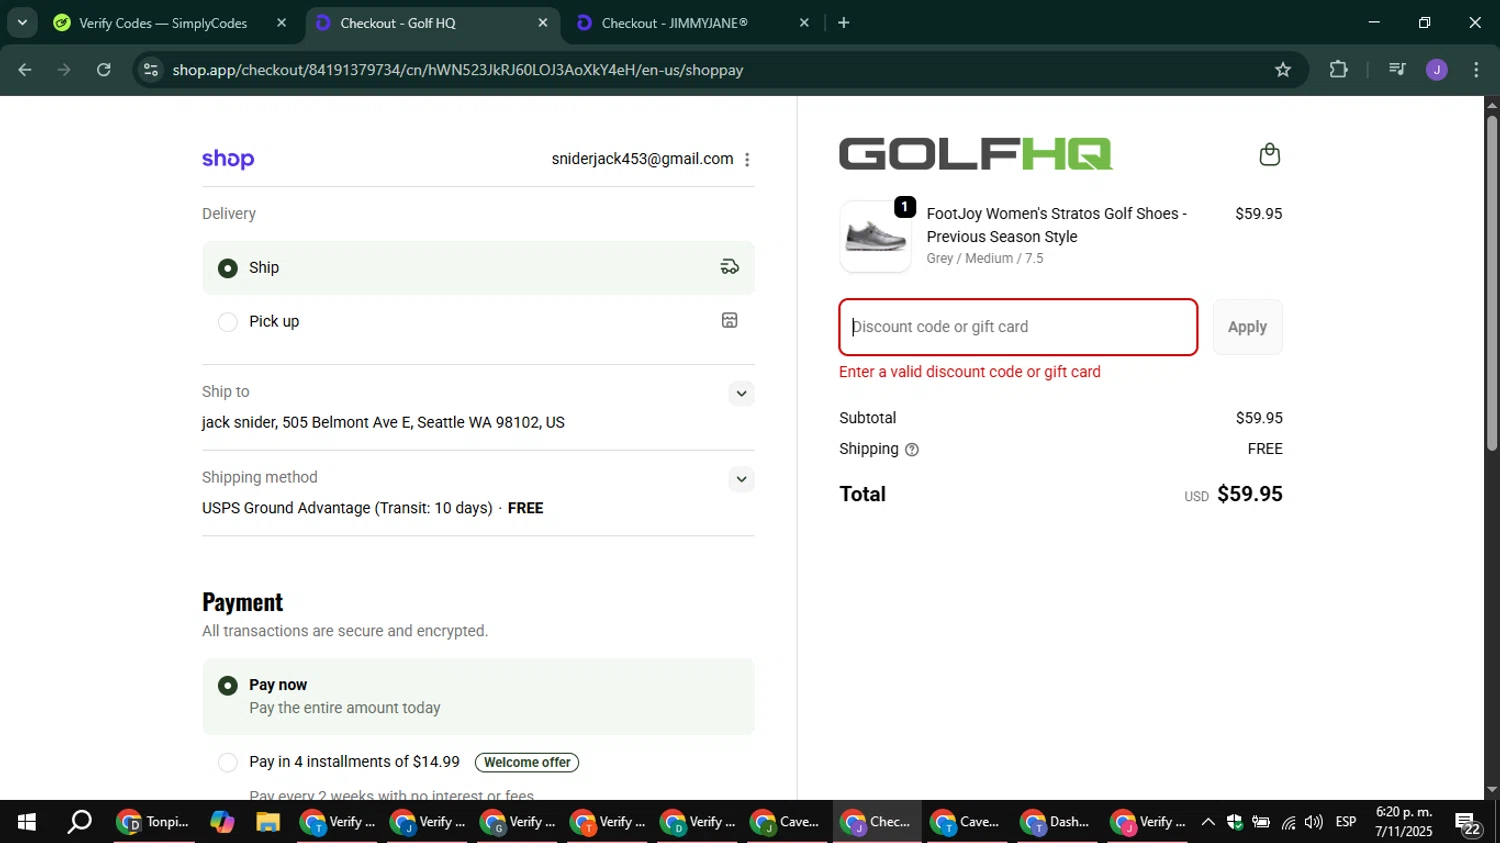View site information icon in address bar

point(151,70)
